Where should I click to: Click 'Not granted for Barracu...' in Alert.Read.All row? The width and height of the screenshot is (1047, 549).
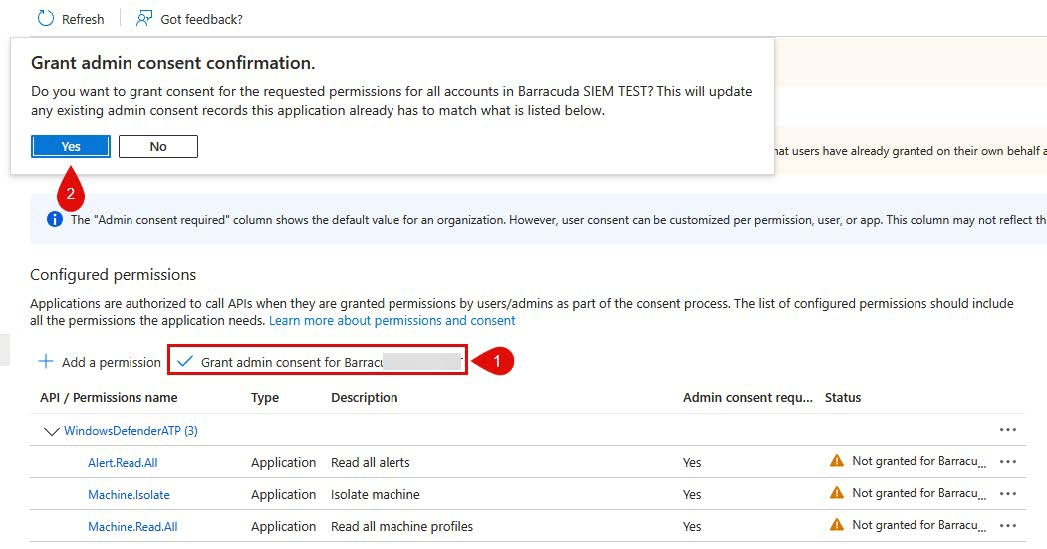coord(919,461)
